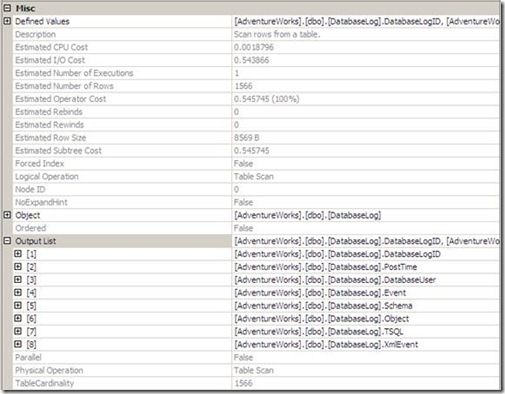
Task: Expand the Defined Values property
Action: pyautogui.click(x=7, y=21)
